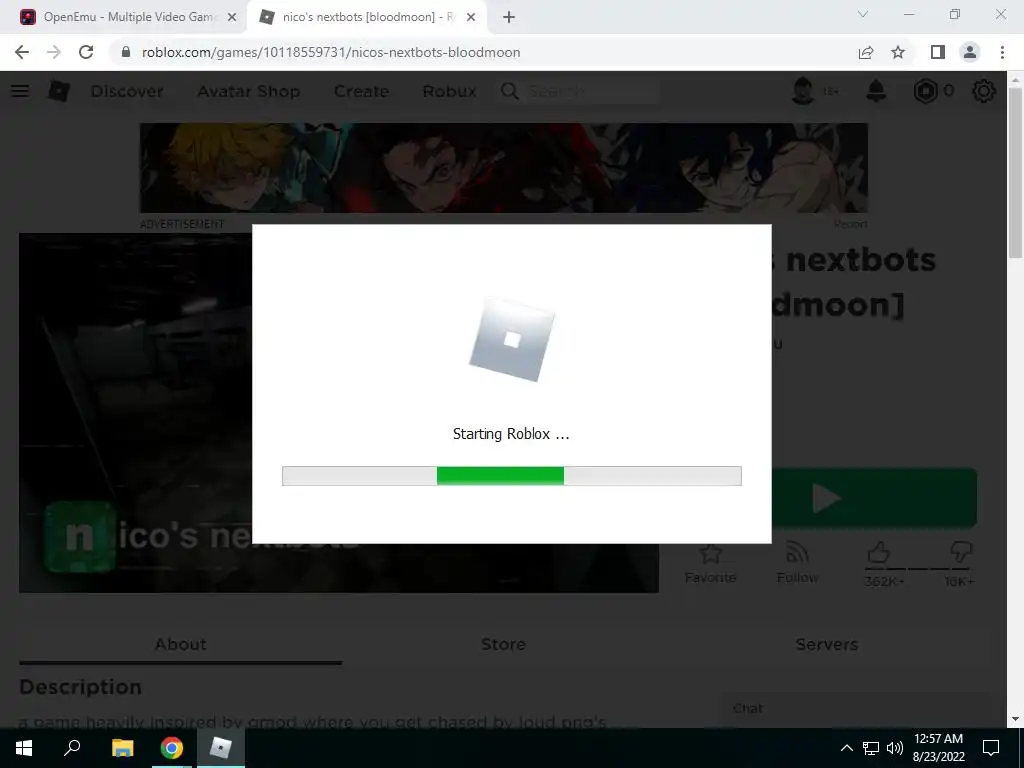Image resolution: width=1024 pixels, height=768 pixels.
Task: Open the Windows Start menu
Action: [24, 748]
